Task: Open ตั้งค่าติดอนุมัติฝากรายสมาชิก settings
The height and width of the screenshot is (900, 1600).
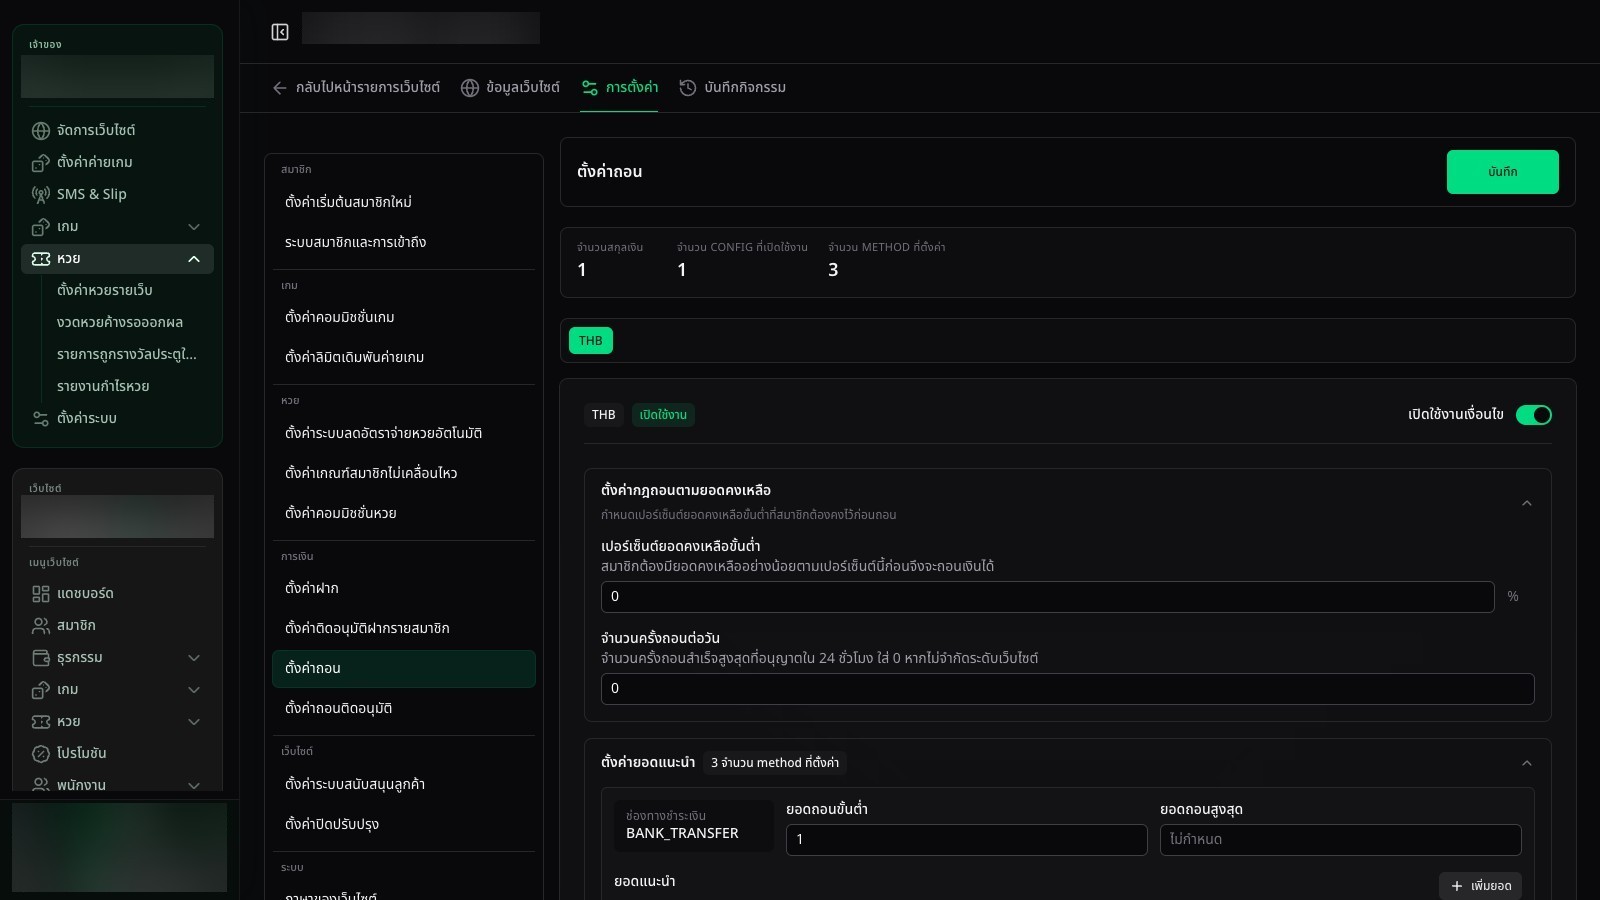Action: pyautogui.click(x=404, y=628)
